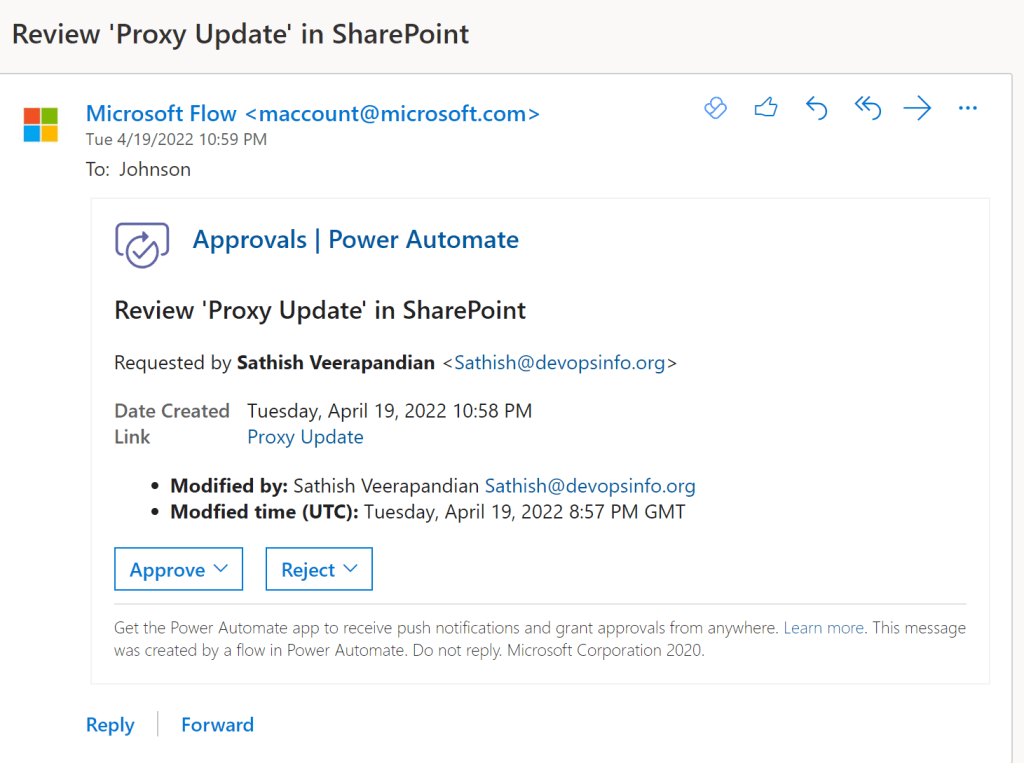Open the Learn more link
The image size is (1024, 763).
point(823,628)
